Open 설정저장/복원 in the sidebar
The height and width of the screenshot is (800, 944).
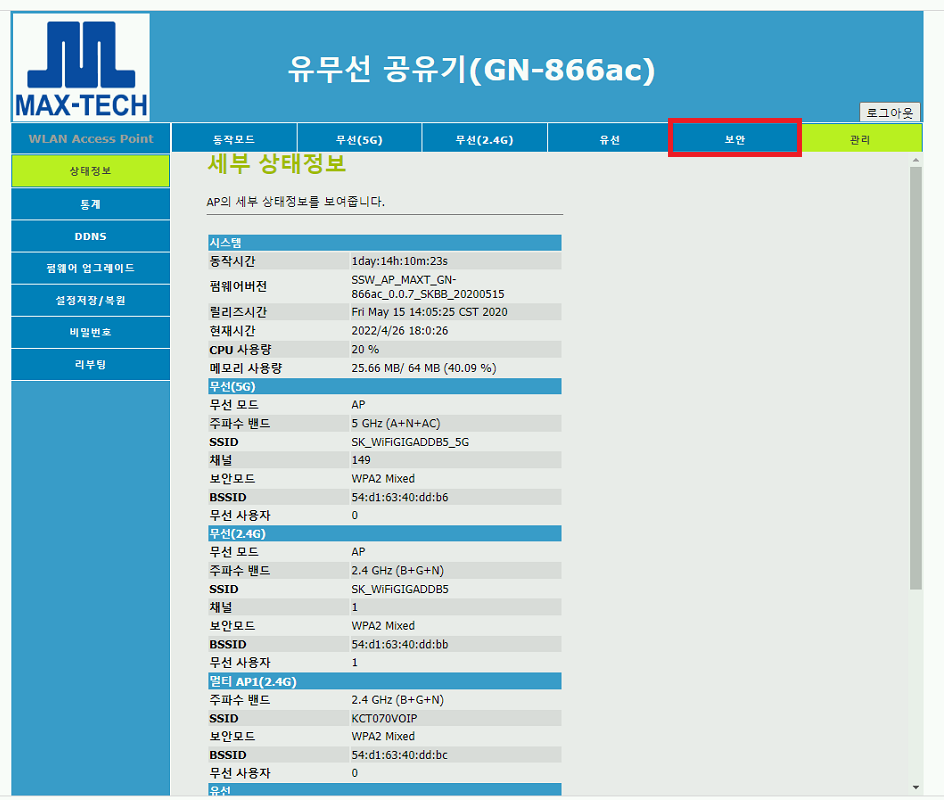[90, 300]
